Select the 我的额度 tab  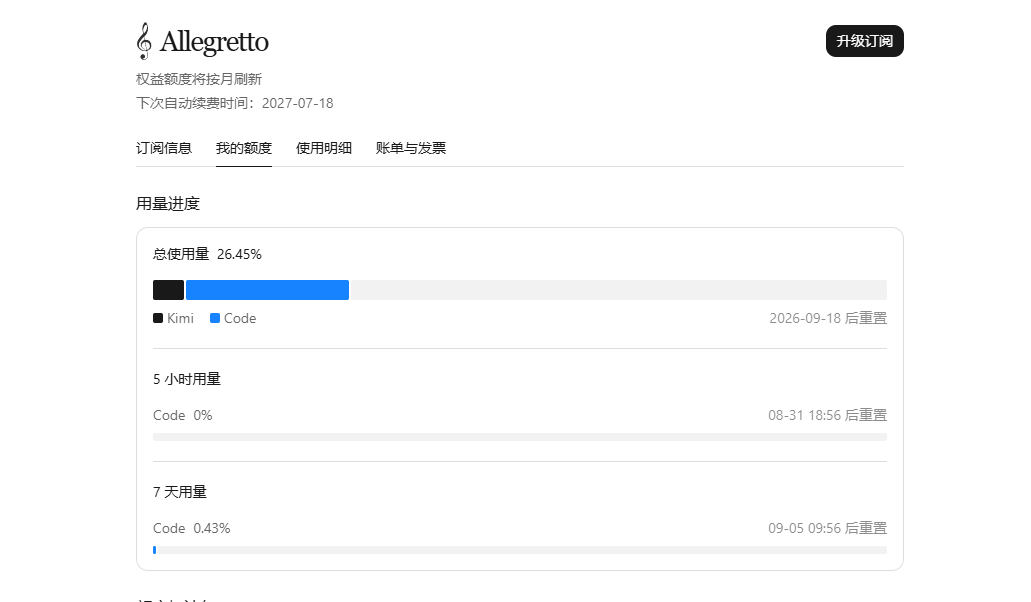244,149
